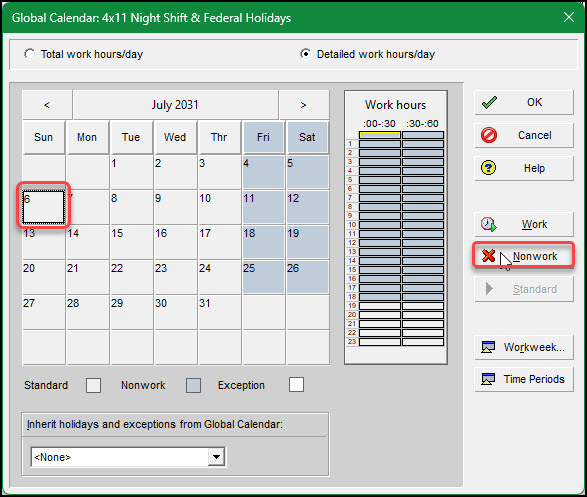The image size is (587, 497).
Task: Click the Time Periods icon
Action: click(x=488, y=379)
